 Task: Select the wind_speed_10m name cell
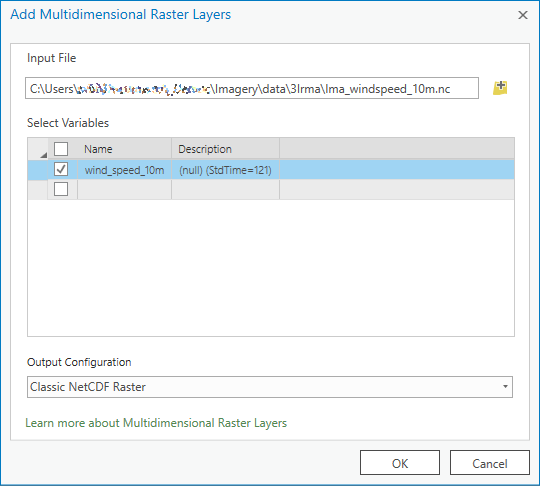tap(124, 169)
